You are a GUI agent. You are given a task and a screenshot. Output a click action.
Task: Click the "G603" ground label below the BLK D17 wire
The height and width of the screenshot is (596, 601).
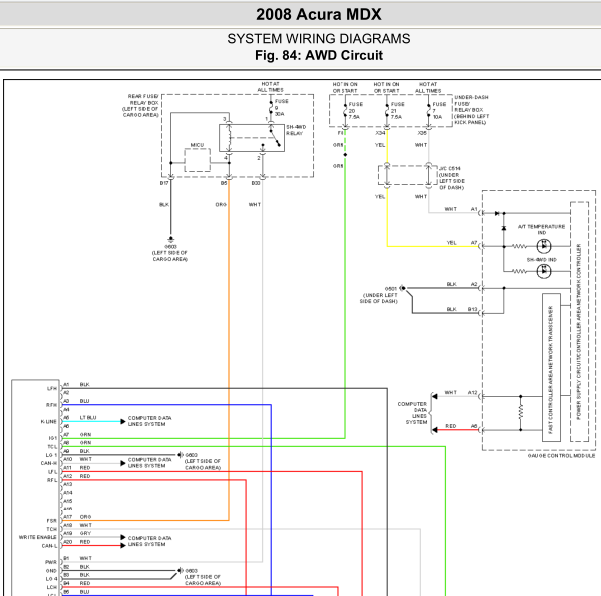pos(170,247)
